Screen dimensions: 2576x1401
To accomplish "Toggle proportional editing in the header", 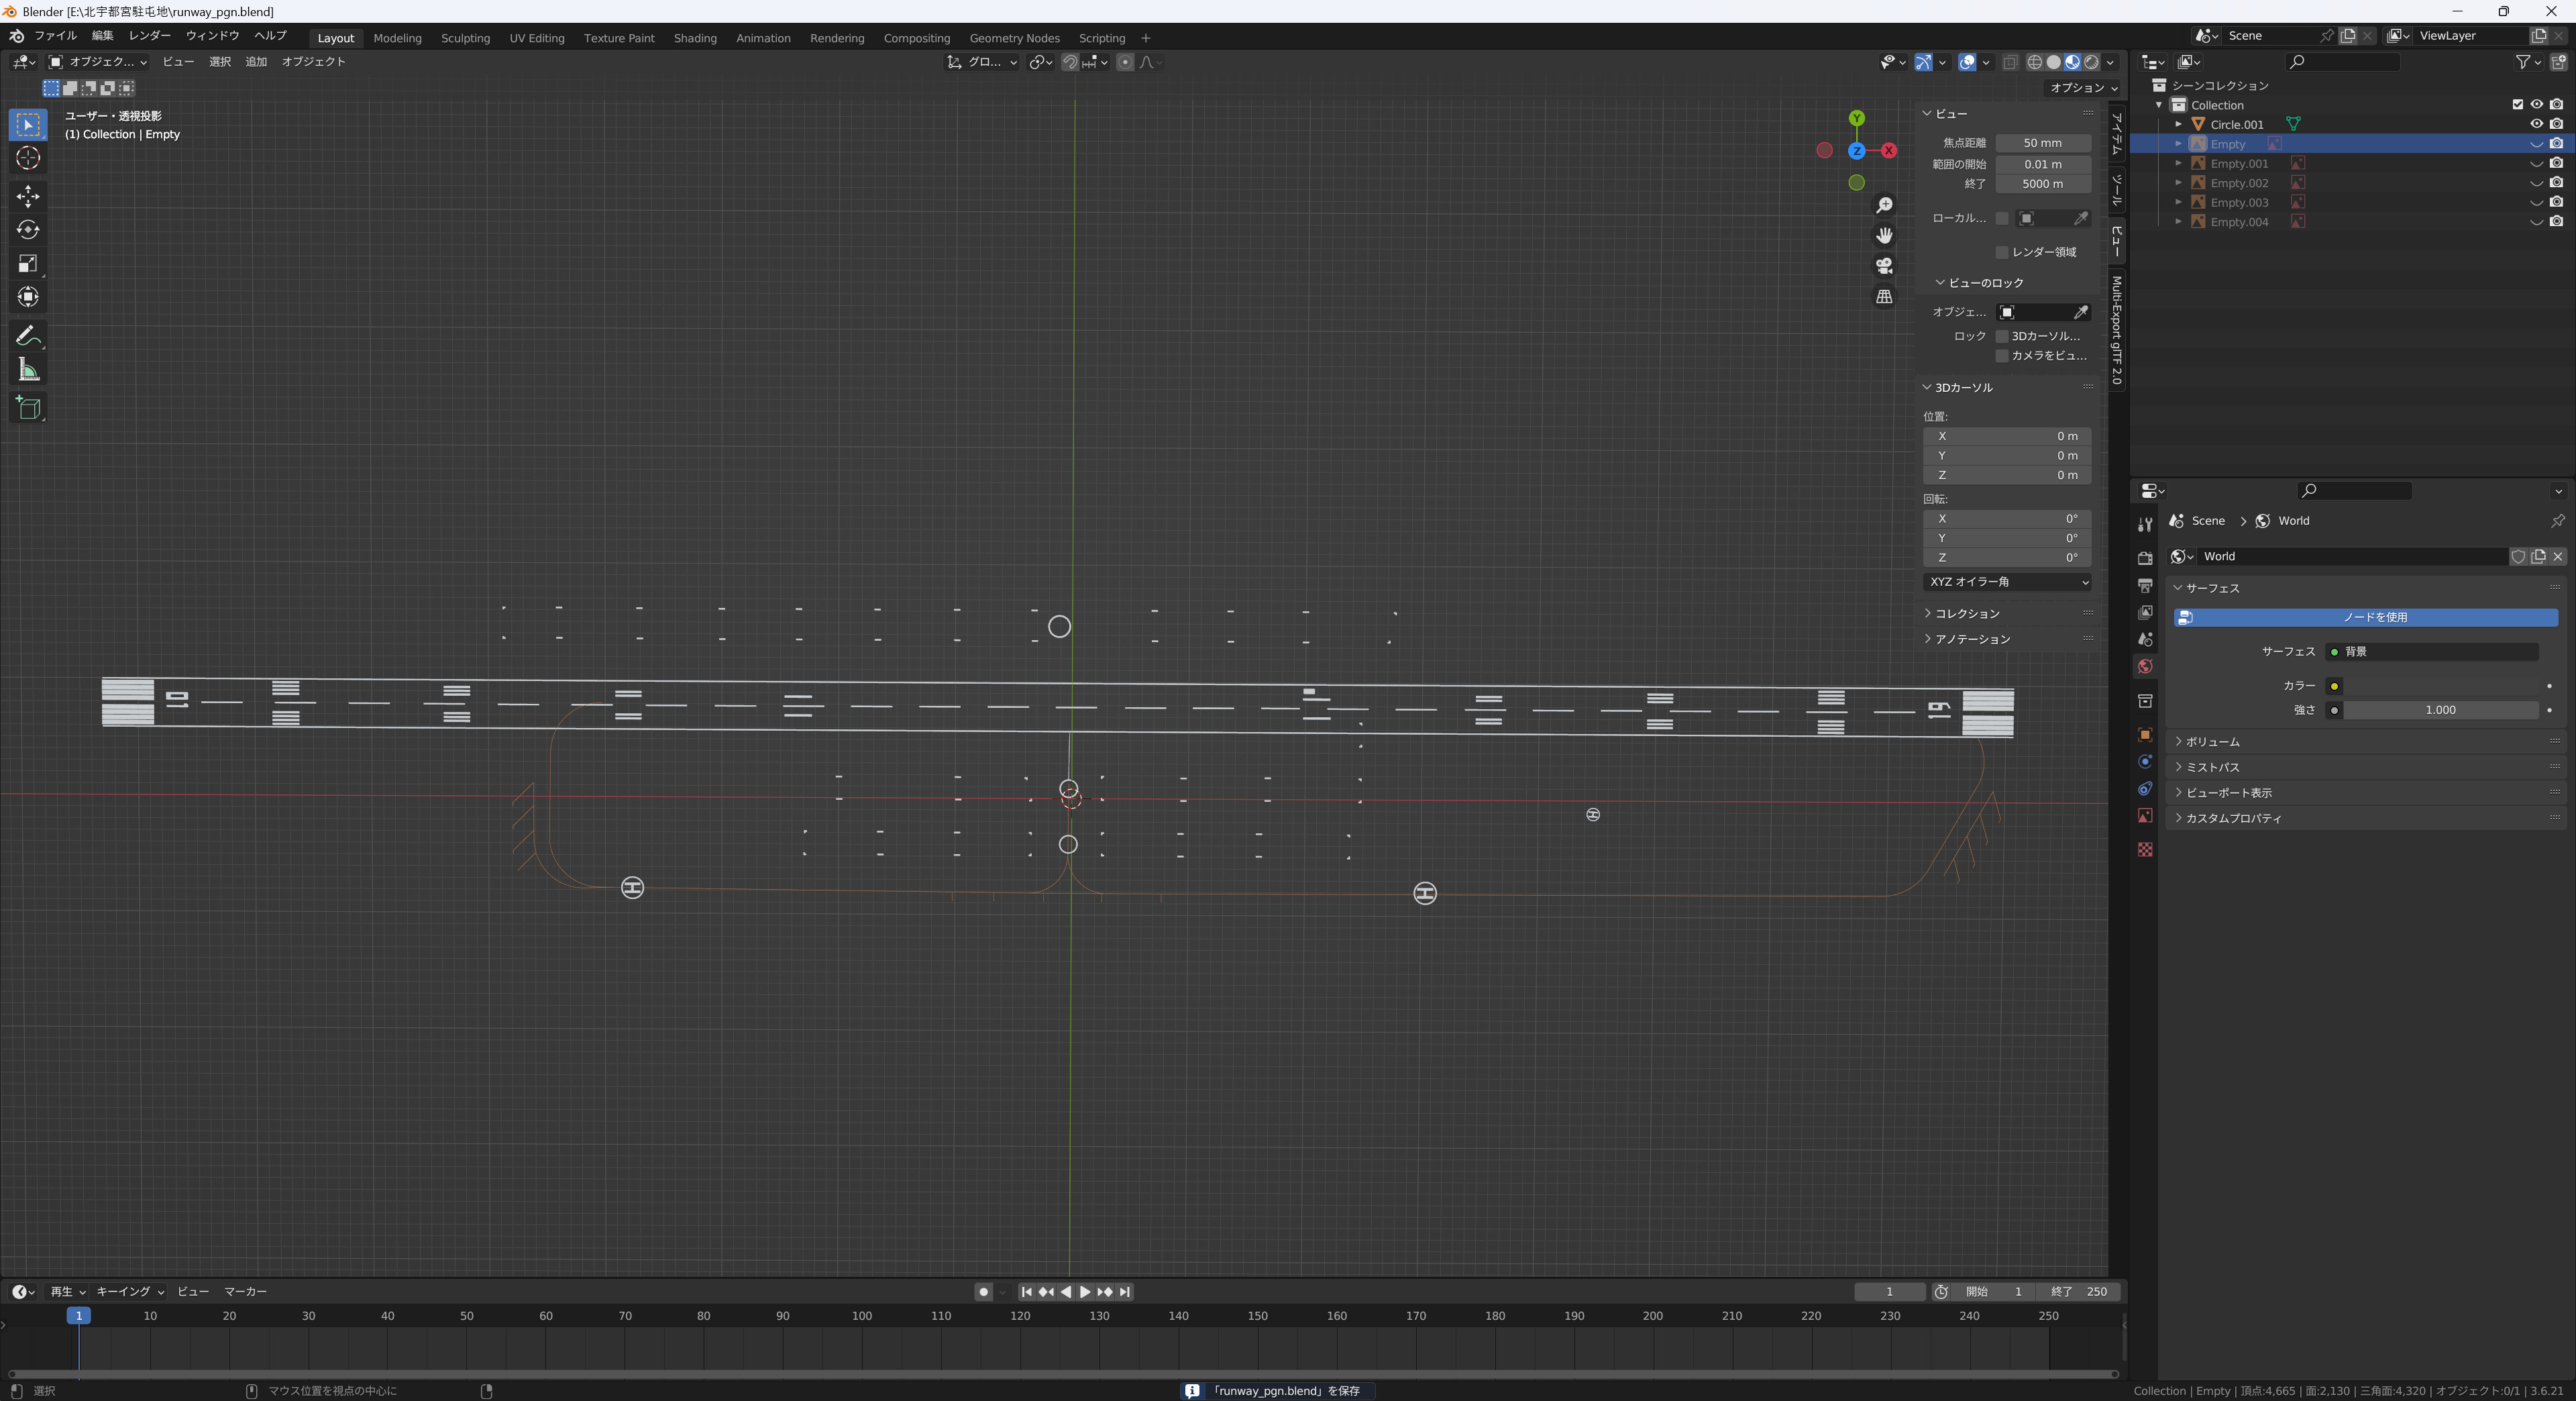I will 1125,62.
